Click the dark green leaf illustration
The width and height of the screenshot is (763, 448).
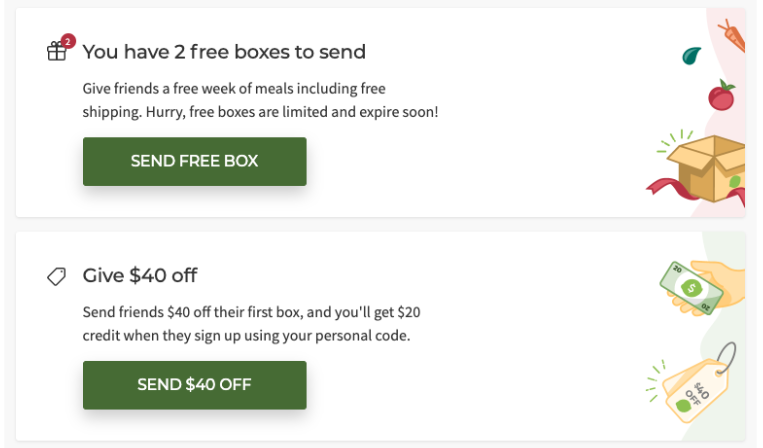(690, 56)
